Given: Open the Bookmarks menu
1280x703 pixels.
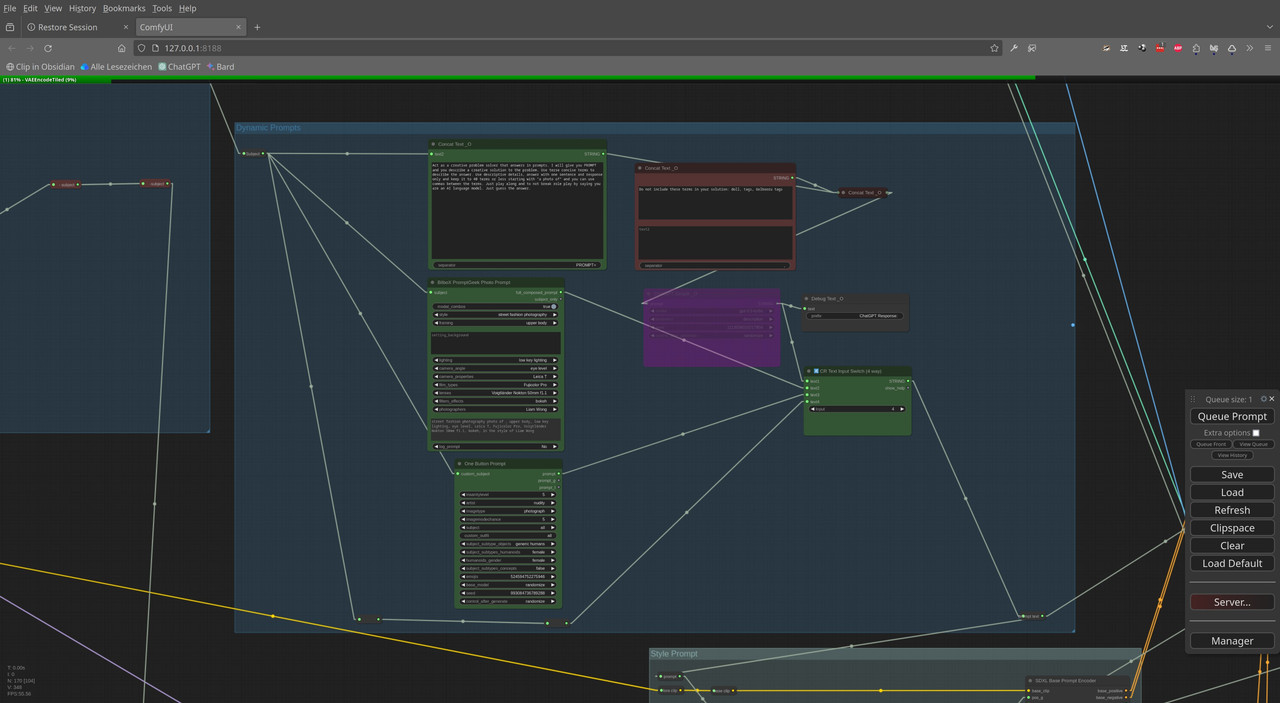Looking at the screenshot, I should 124,8.
